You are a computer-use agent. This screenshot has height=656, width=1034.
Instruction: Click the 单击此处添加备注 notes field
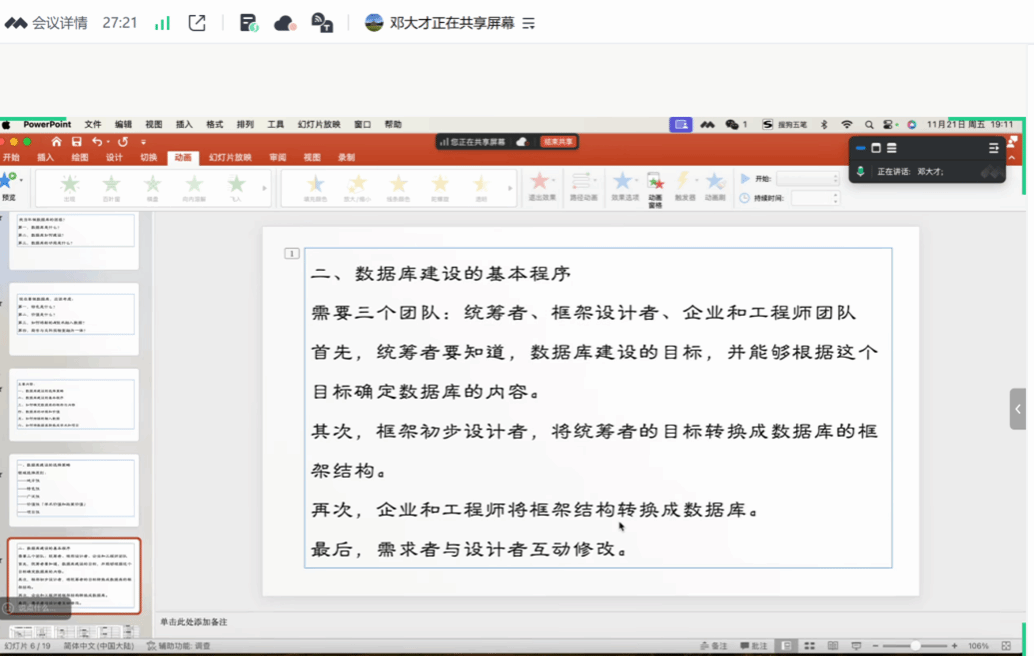(194, 622)
